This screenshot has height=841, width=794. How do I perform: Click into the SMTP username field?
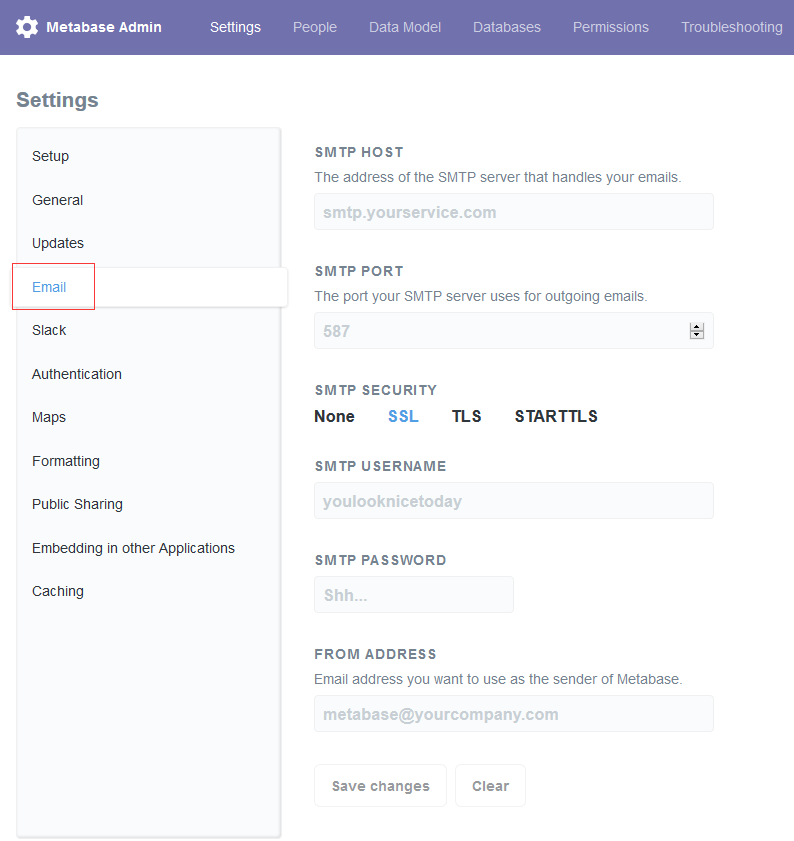tap(513, 501)
